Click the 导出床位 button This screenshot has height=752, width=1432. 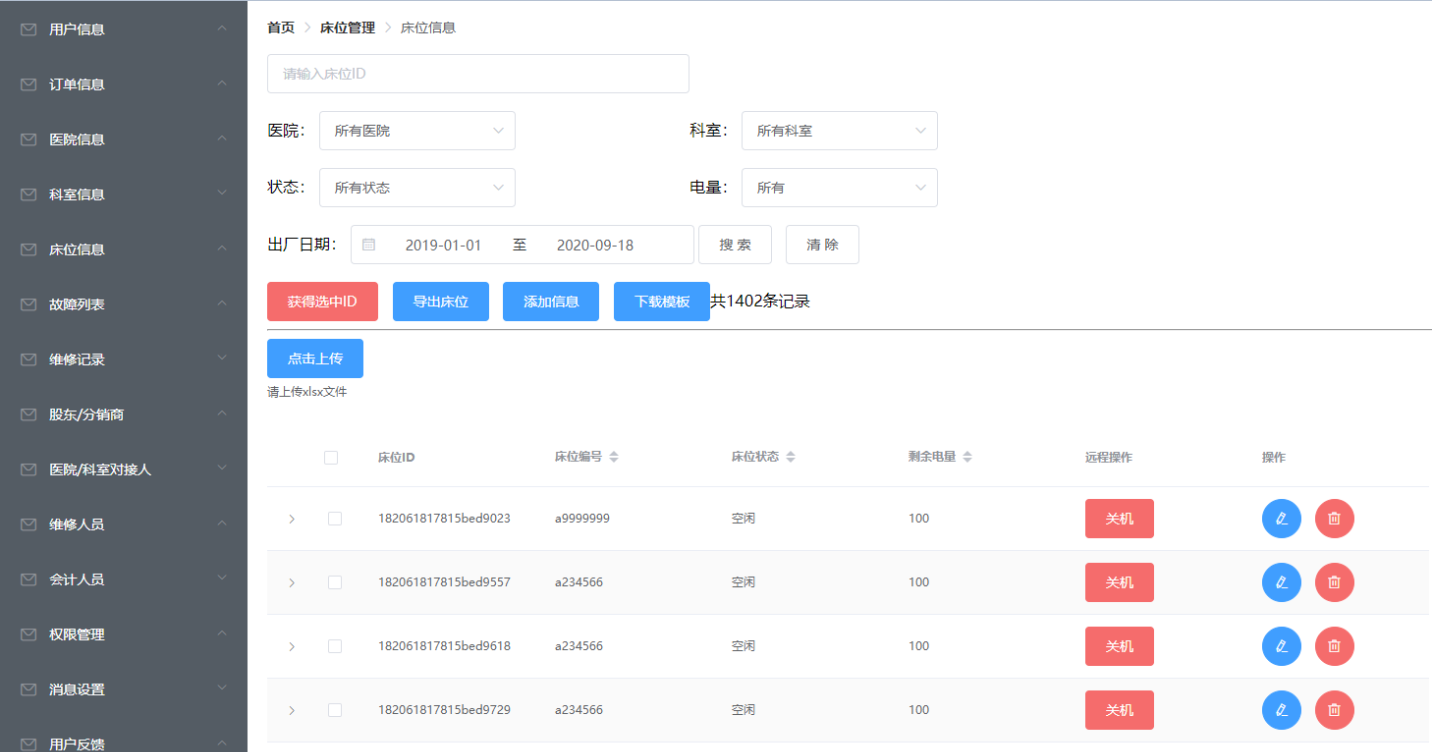[x=440, y=301]
